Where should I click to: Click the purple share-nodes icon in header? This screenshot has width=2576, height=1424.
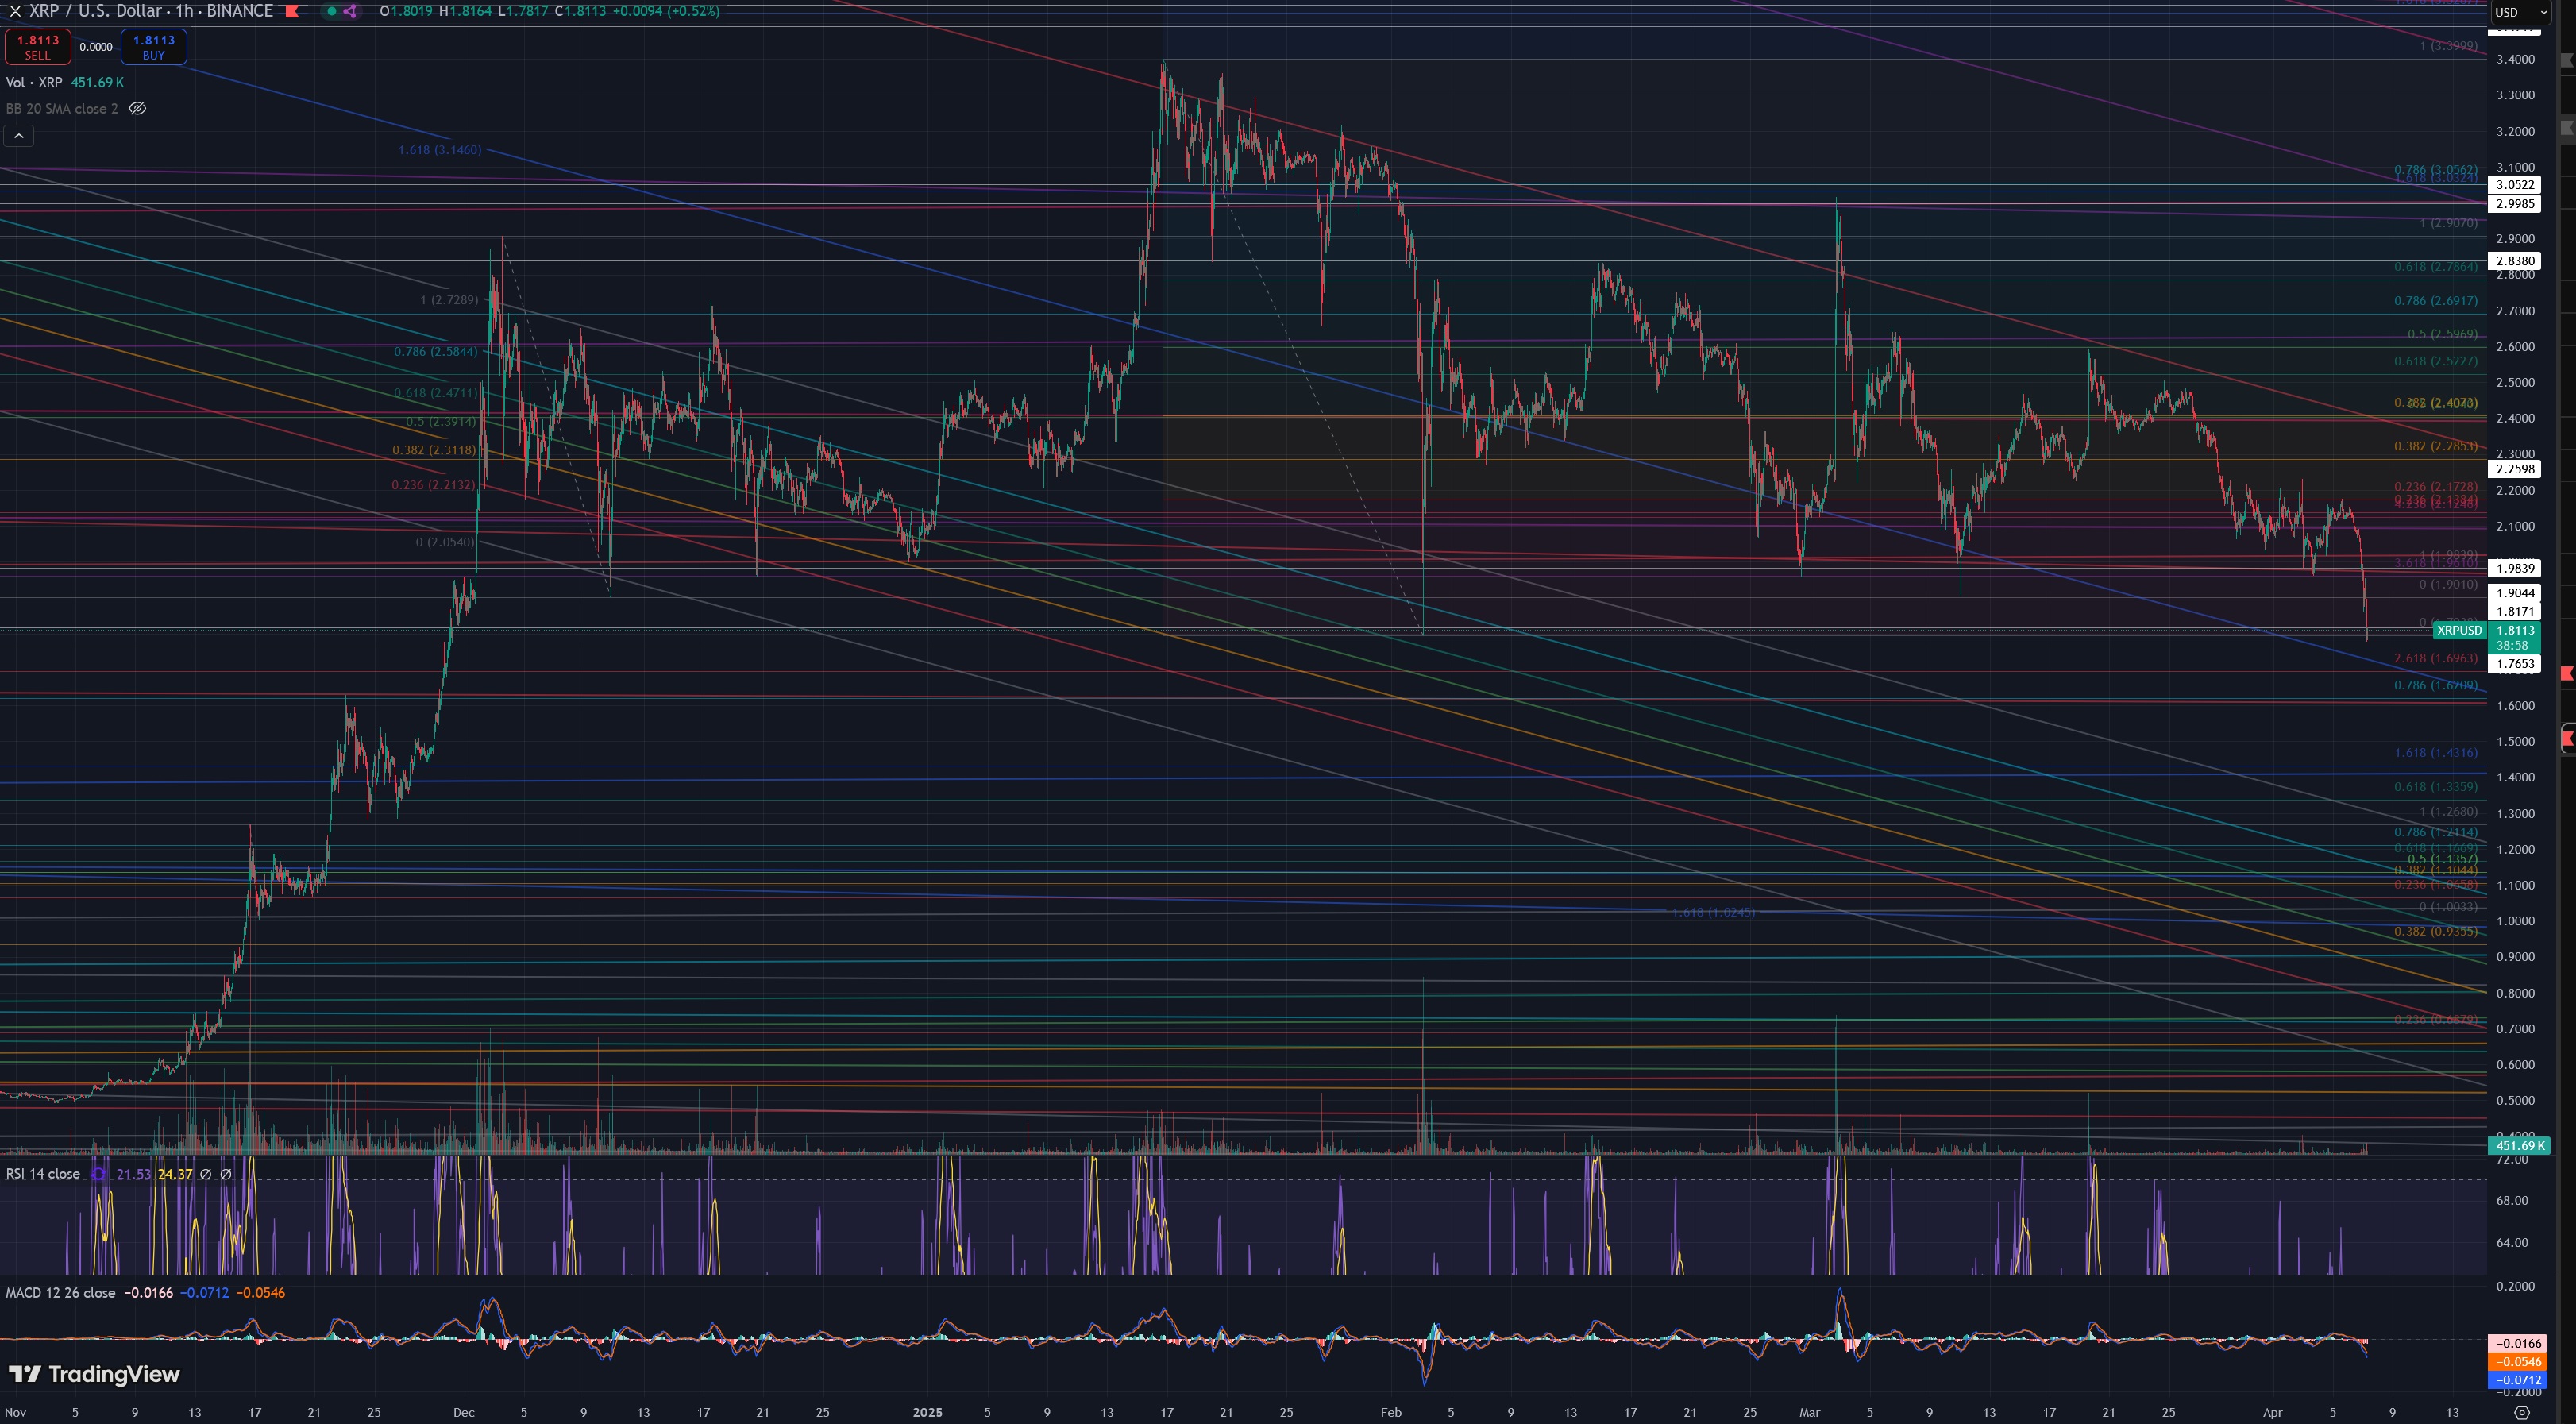coord(350,11)
